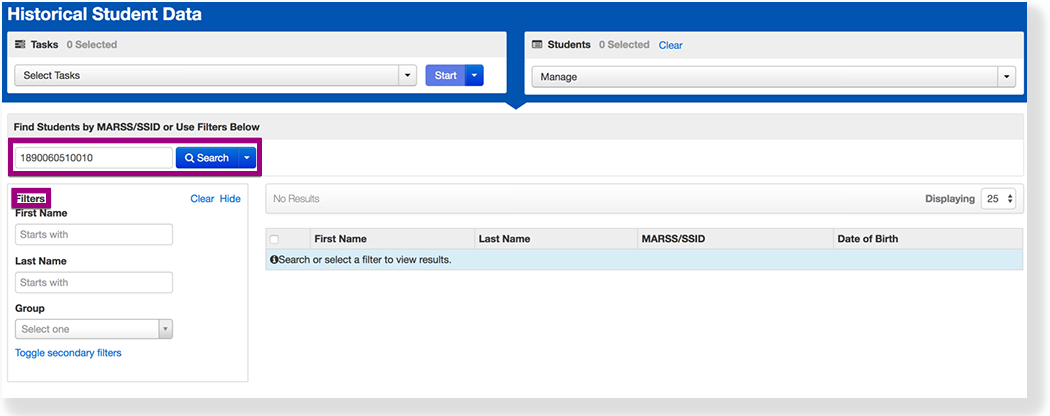Open the Select Tasks dropdown
Screen dimensions: 1050x416
click(x=215, y=76)
